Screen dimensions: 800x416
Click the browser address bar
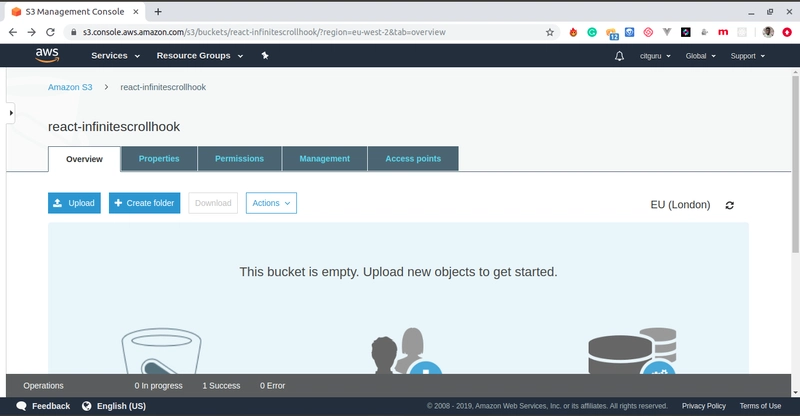tap(306, 32)
